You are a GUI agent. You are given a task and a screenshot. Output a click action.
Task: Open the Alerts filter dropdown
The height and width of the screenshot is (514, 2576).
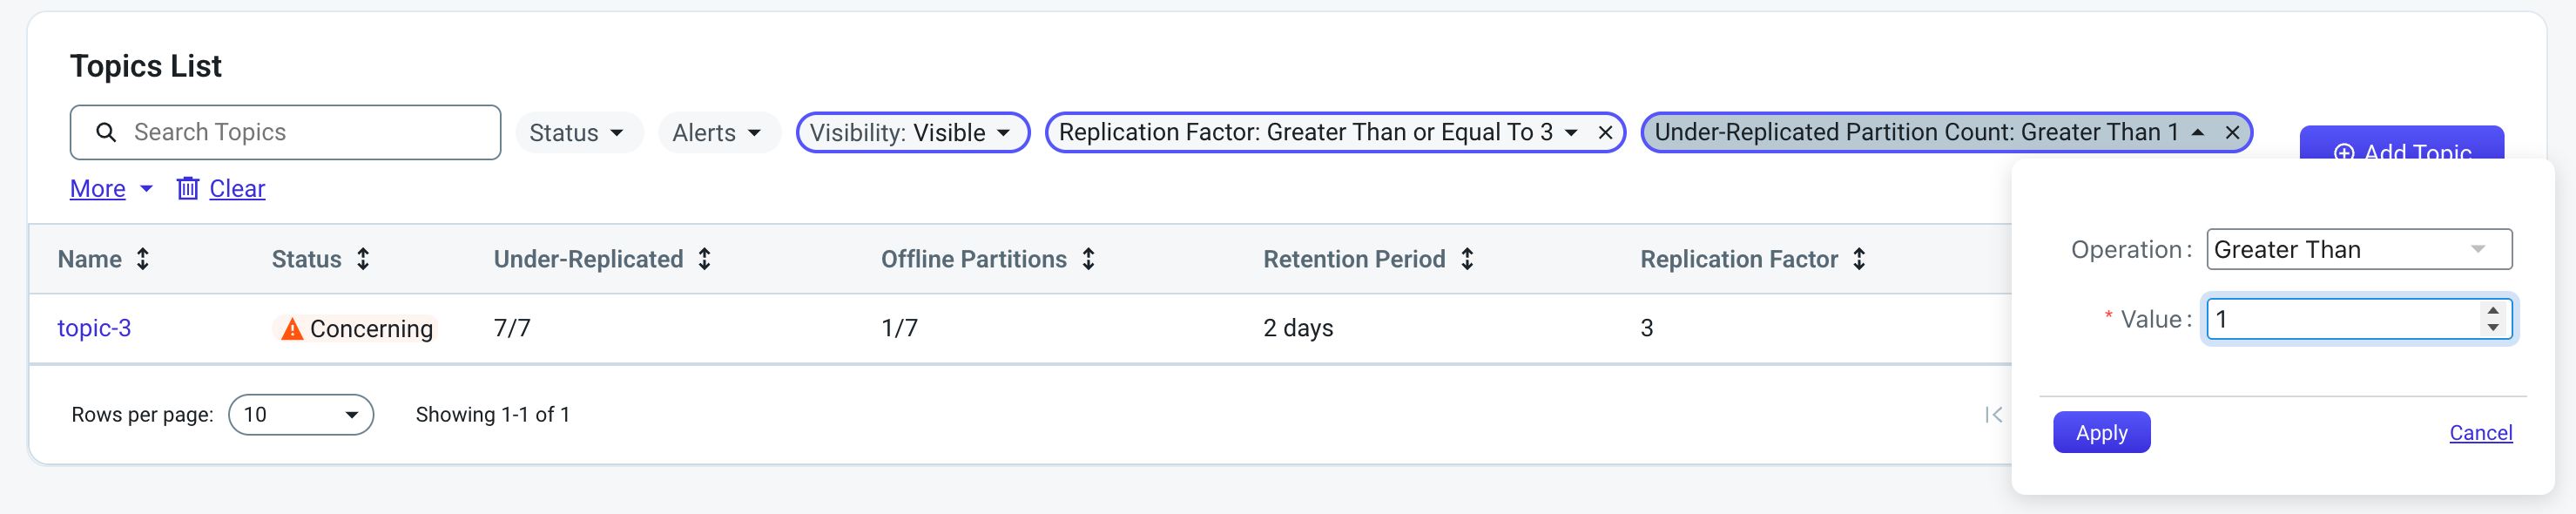(x=719, y=133)
